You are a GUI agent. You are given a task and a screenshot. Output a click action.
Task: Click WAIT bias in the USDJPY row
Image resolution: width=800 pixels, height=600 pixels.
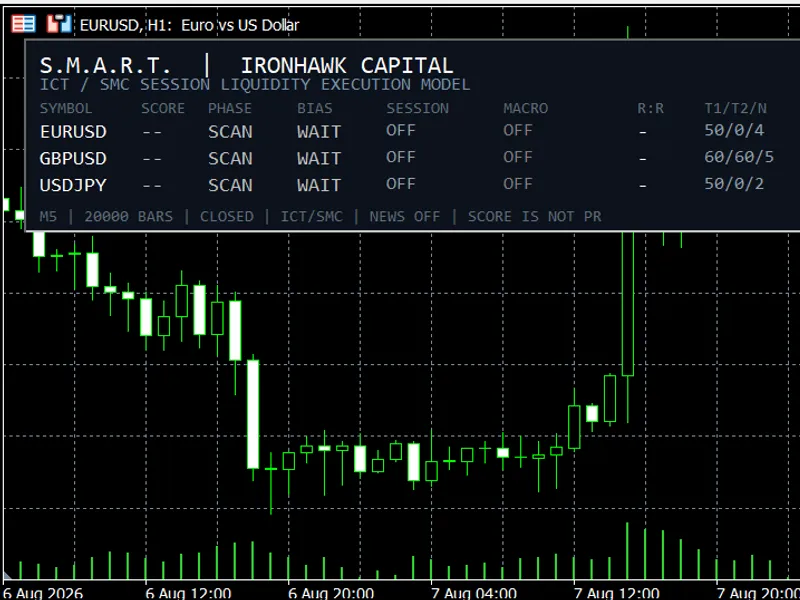(x=319, y=185)
